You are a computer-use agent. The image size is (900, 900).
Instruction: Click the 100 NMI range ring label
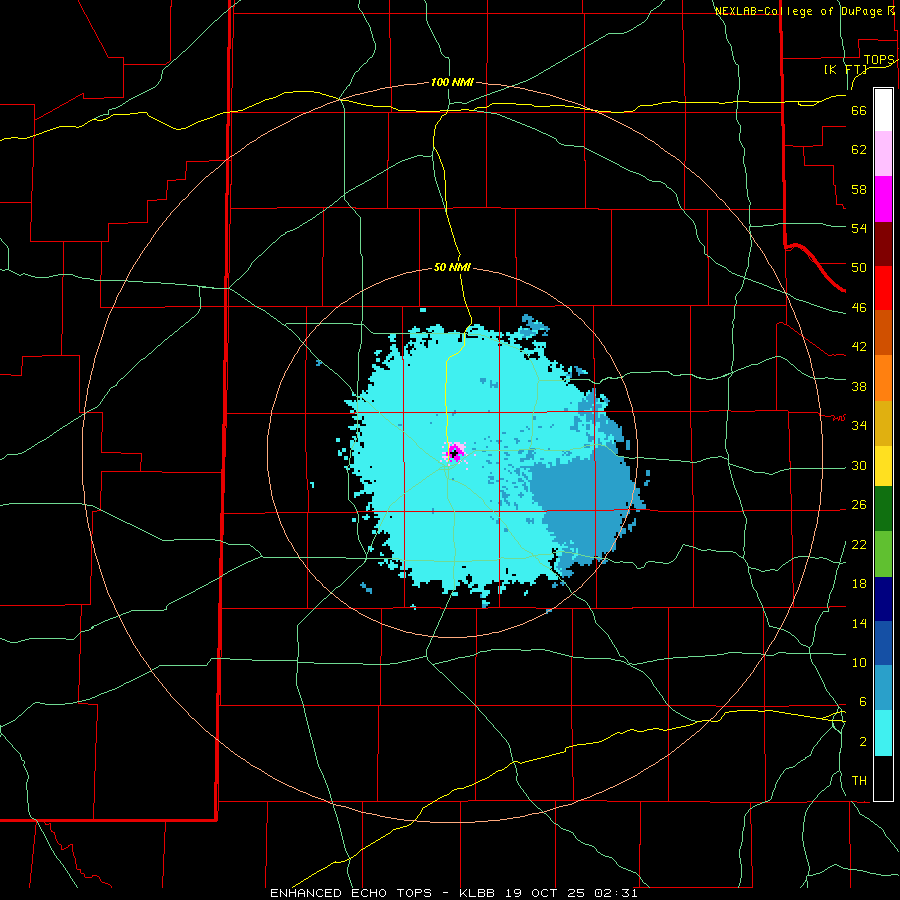(452, 83)
